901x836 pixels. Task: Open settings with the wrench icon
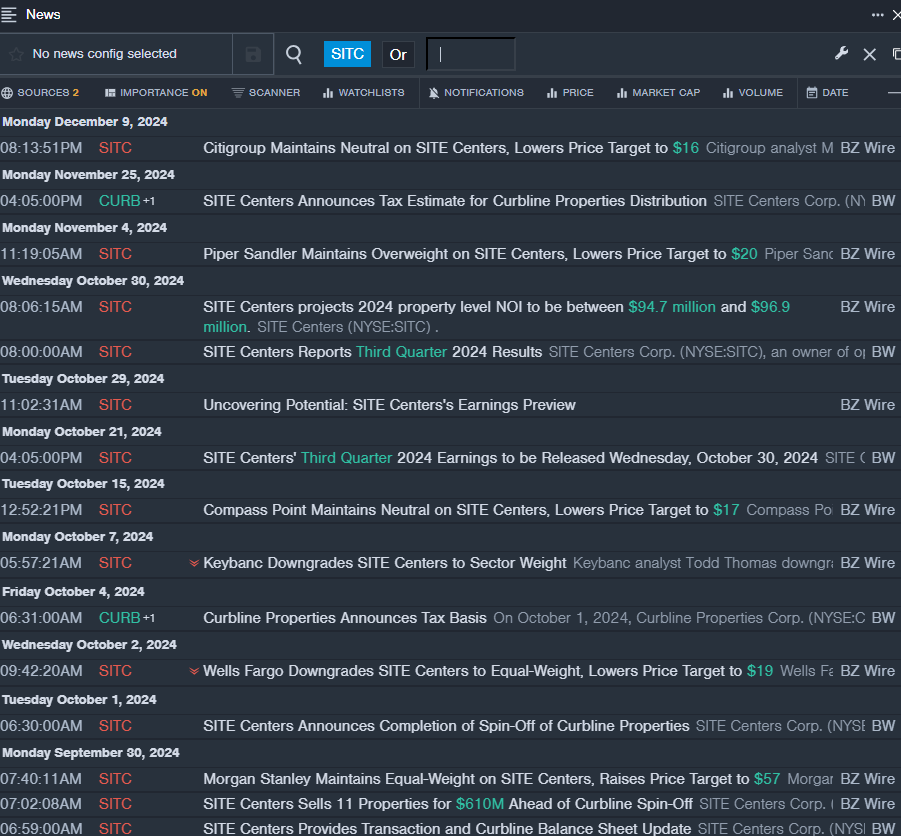point(841,54)
